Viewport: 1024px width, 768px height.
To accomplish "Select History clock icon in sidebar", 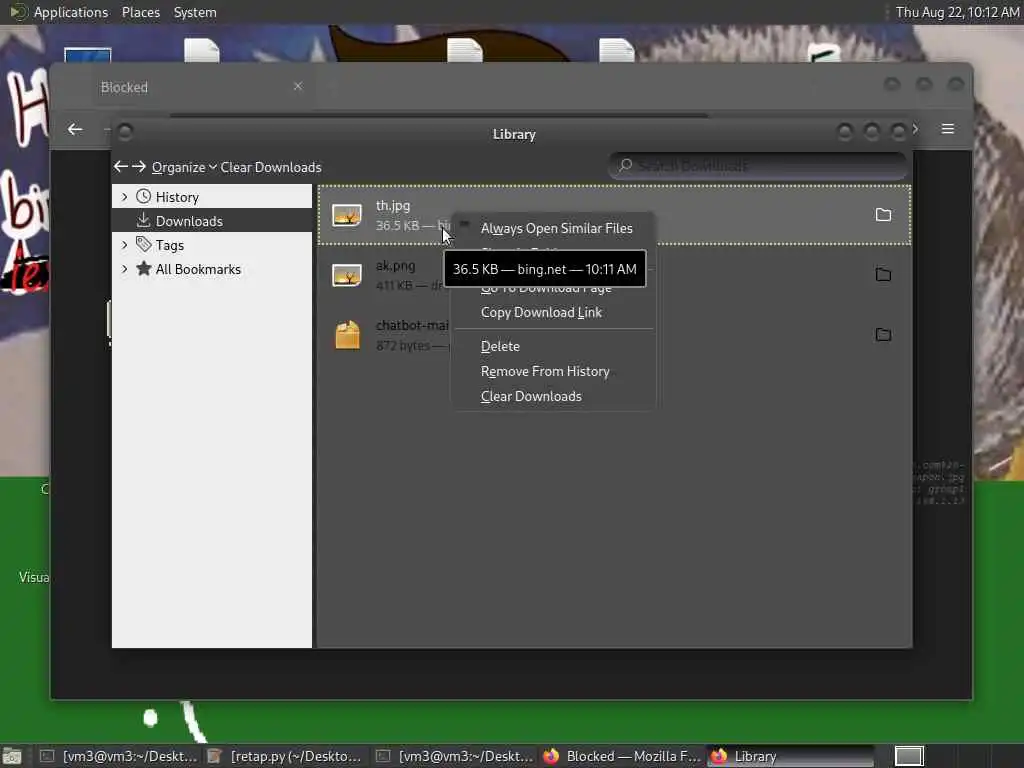I will [x=144, y=196].
